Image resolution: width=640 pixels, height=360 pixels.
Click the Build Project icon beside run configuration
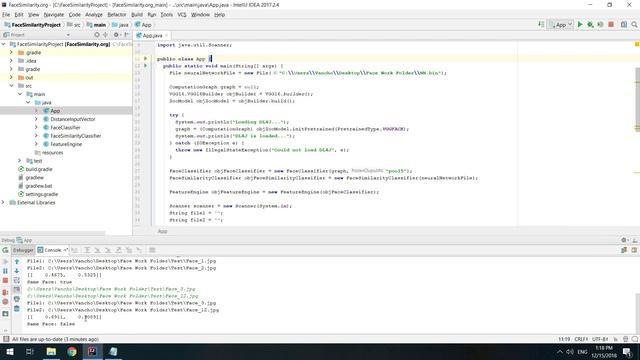coord(541,24)
